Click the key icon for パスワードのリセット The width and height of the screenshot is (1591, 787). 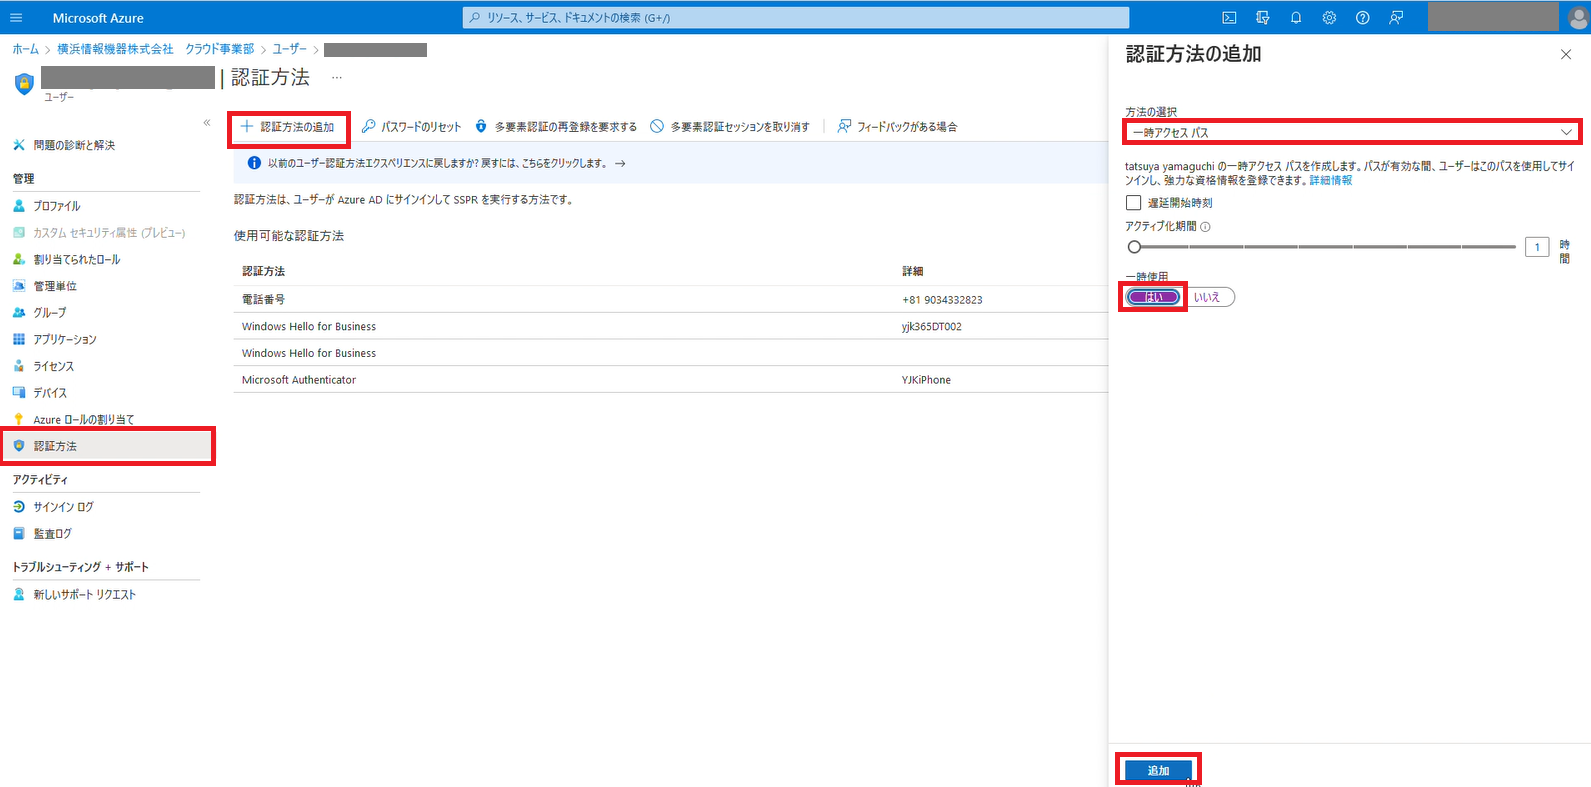pos(369,127)
